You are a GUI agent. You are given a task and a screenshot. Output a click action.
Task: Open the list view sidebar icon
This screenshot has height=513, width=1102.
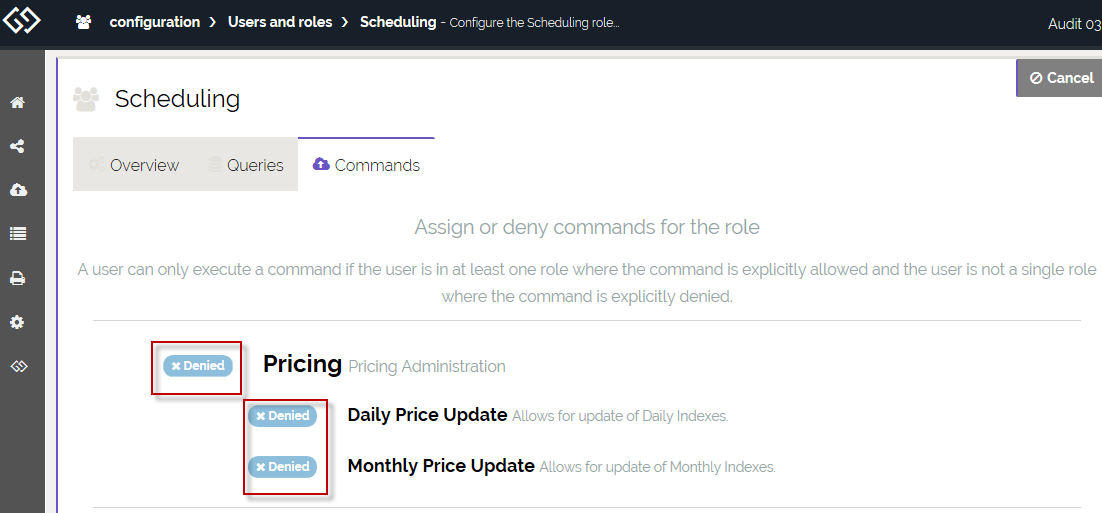(x=17, y=234)
